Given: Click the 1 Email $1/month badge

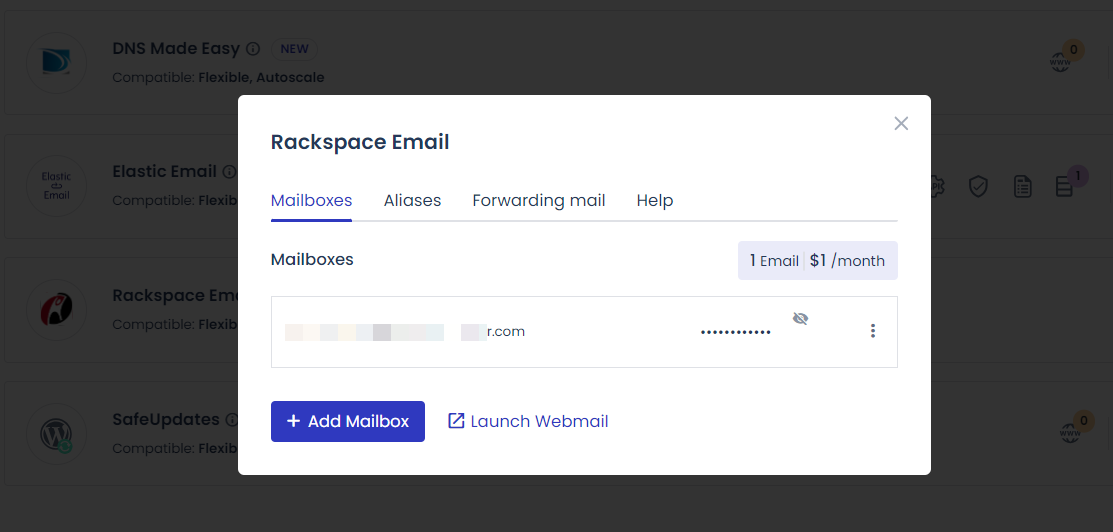Looking at the screenshot, I should click(818, 261).
